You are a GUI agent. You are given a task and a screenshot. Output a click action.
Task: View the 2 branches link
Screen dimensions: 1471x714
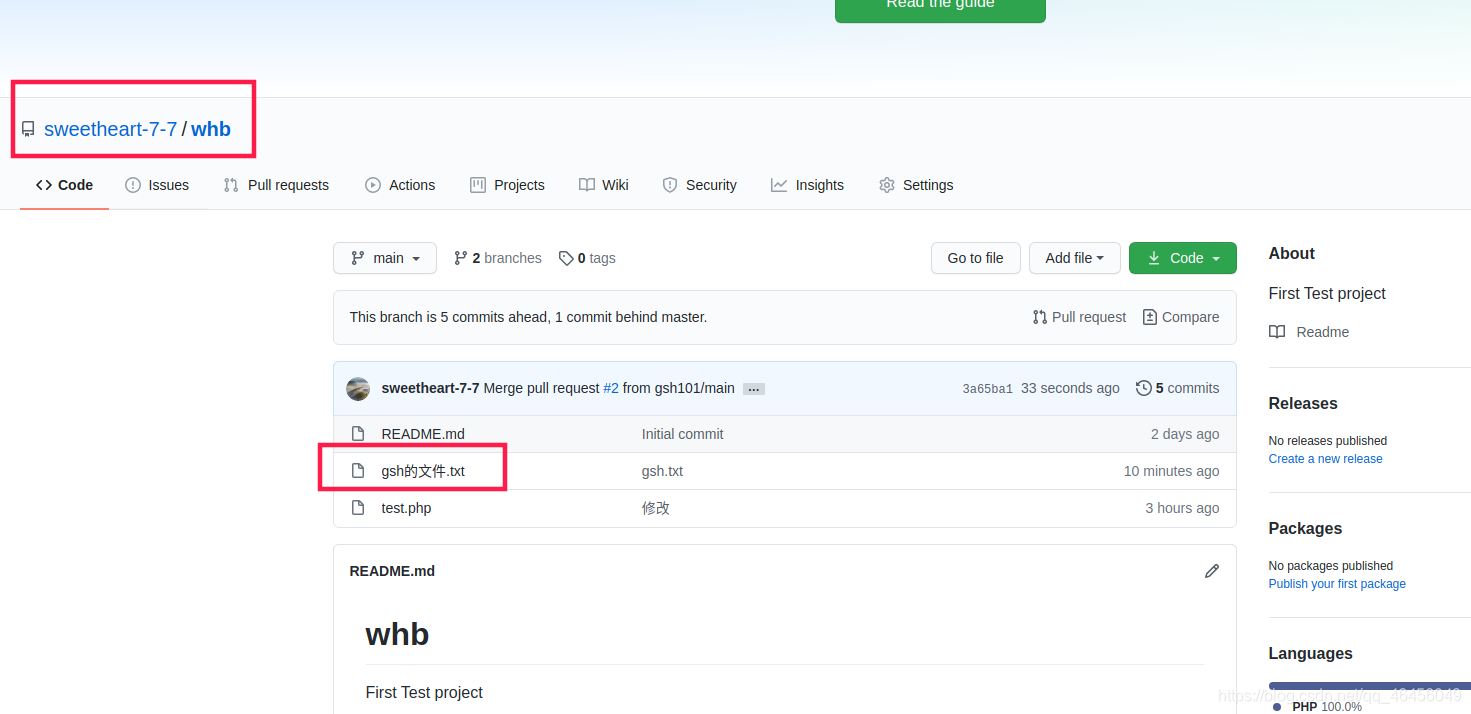pos(497,258)
